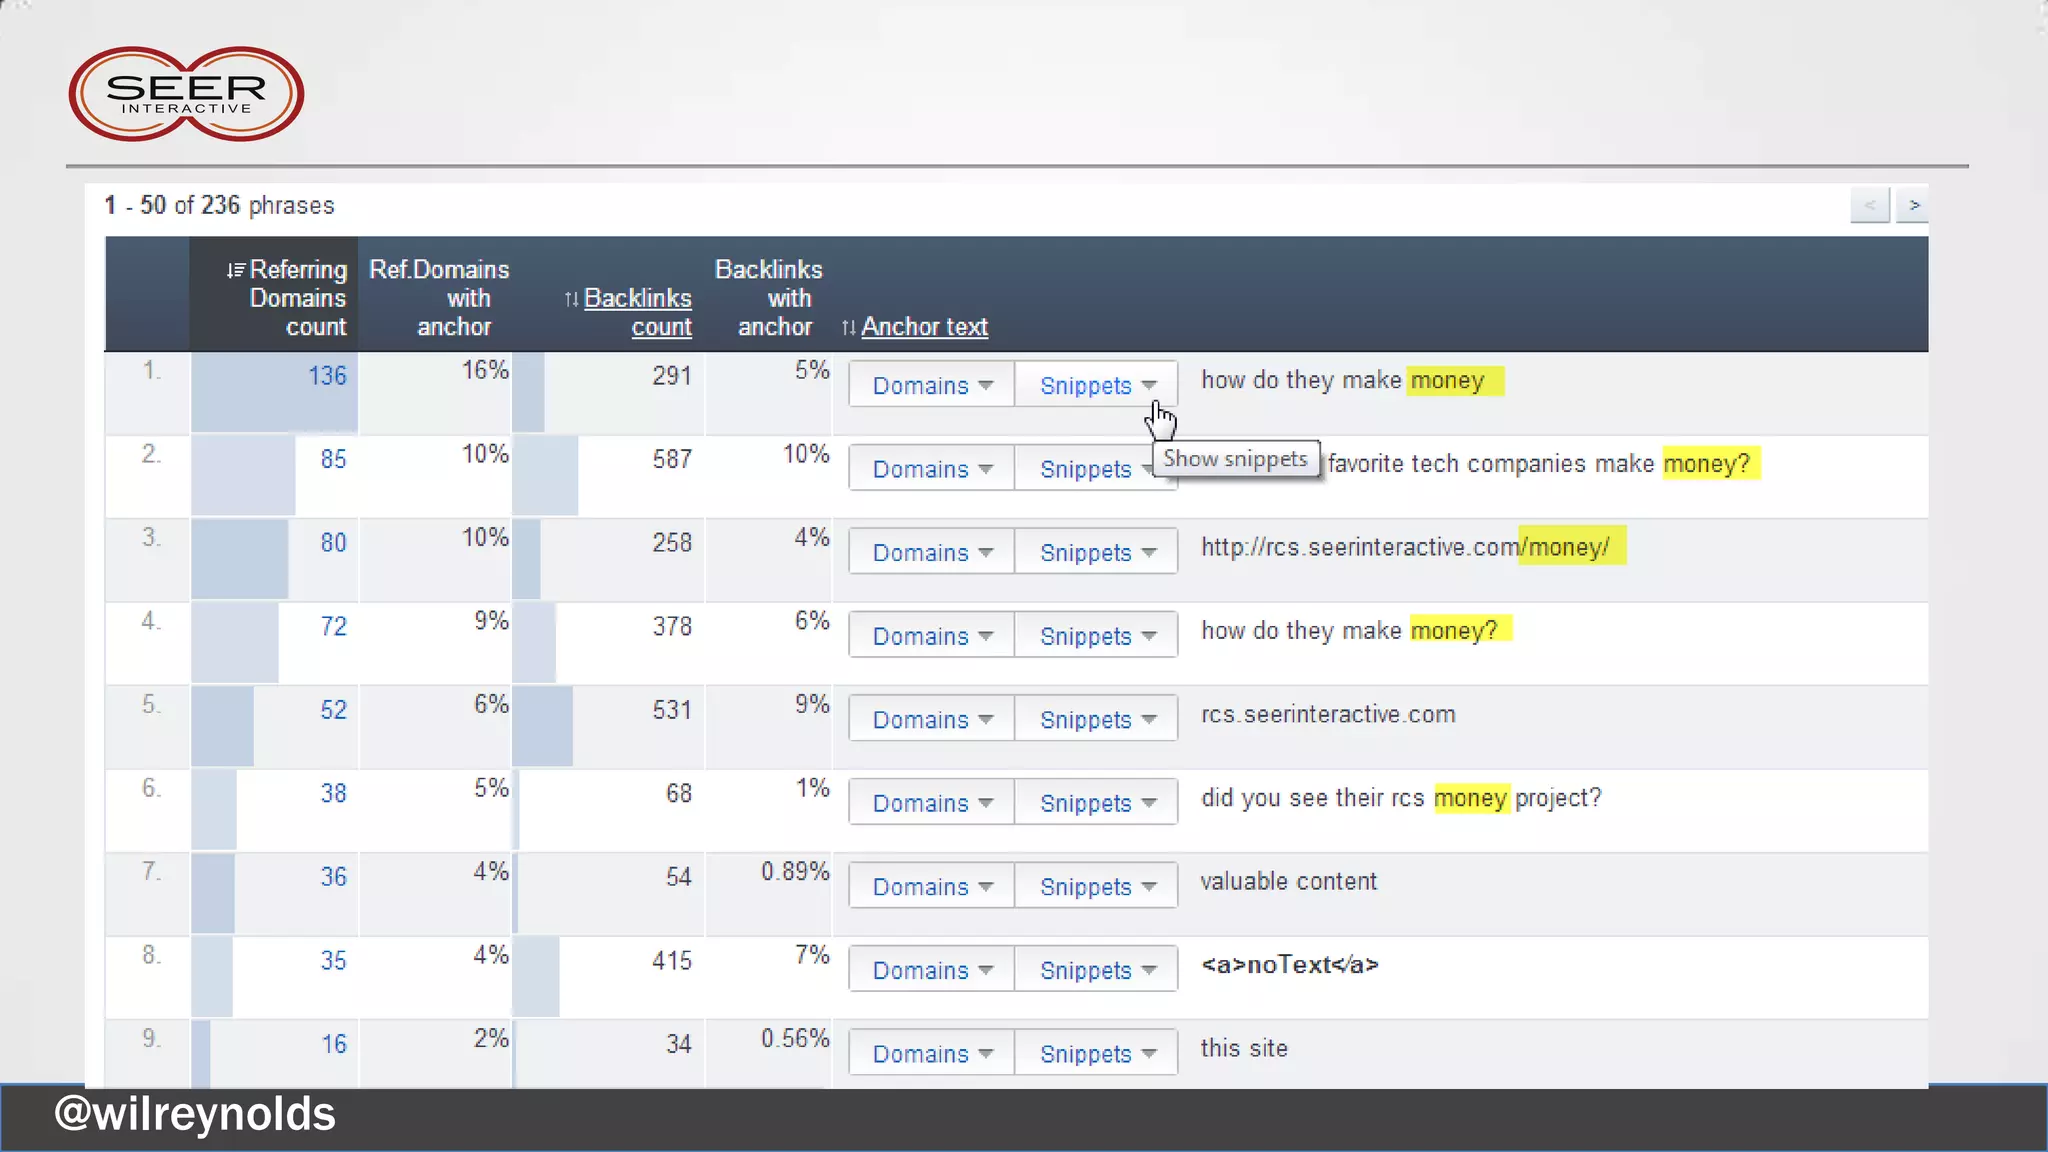Open Snippets dropdown for noText row
Viewport: 2048px width, 1152px height.
1096,970
